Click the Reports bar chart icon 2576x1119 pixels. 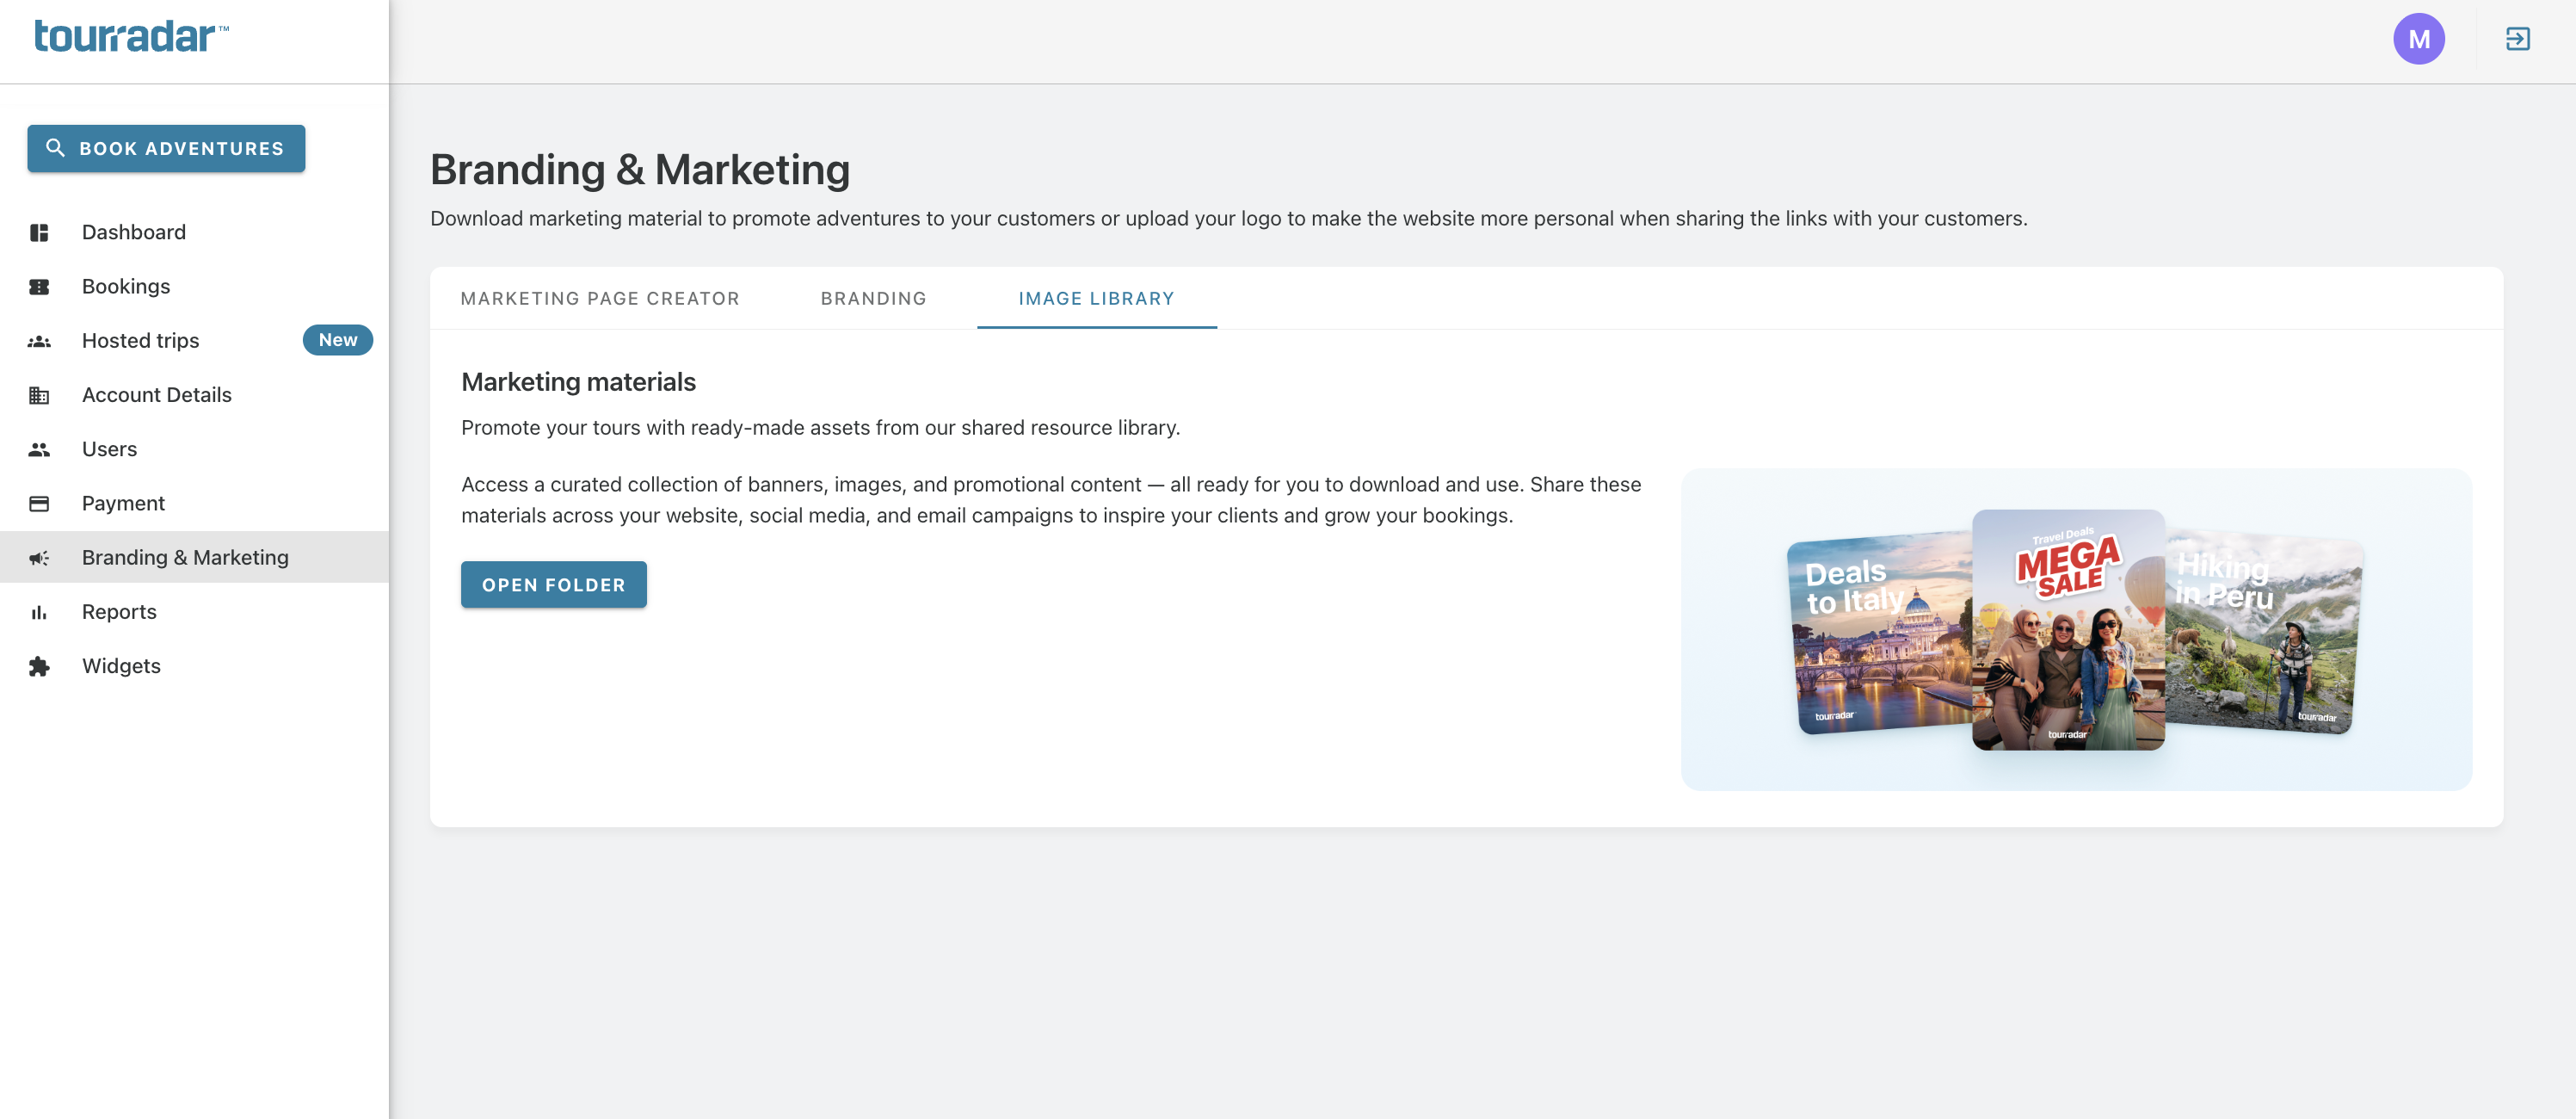(39, 612)
